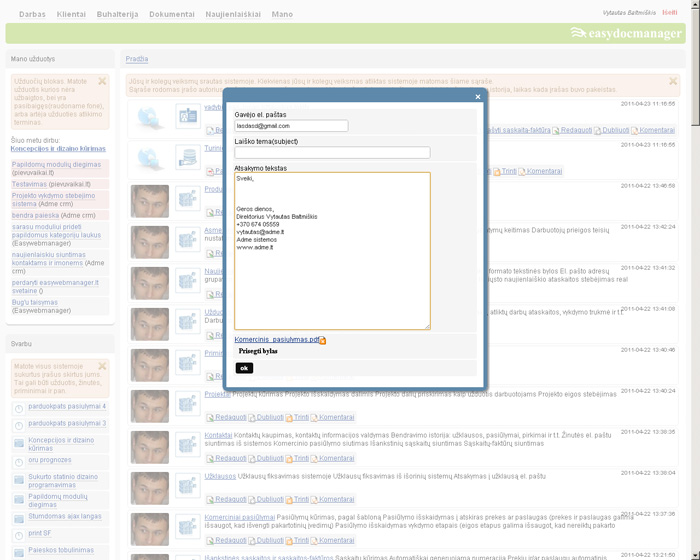This screenshot has width=700, height=560.
Task: Click the user photo in the Projektai row
Action: tap(150, 406)
